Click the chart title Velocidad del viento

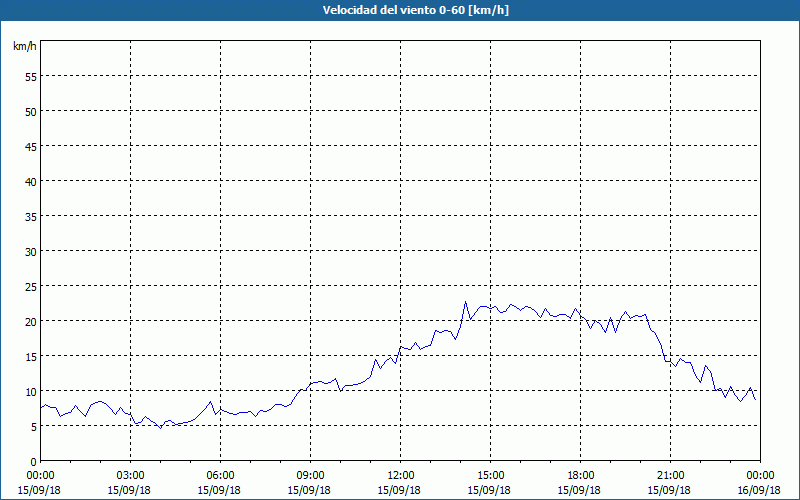point(399,11)
